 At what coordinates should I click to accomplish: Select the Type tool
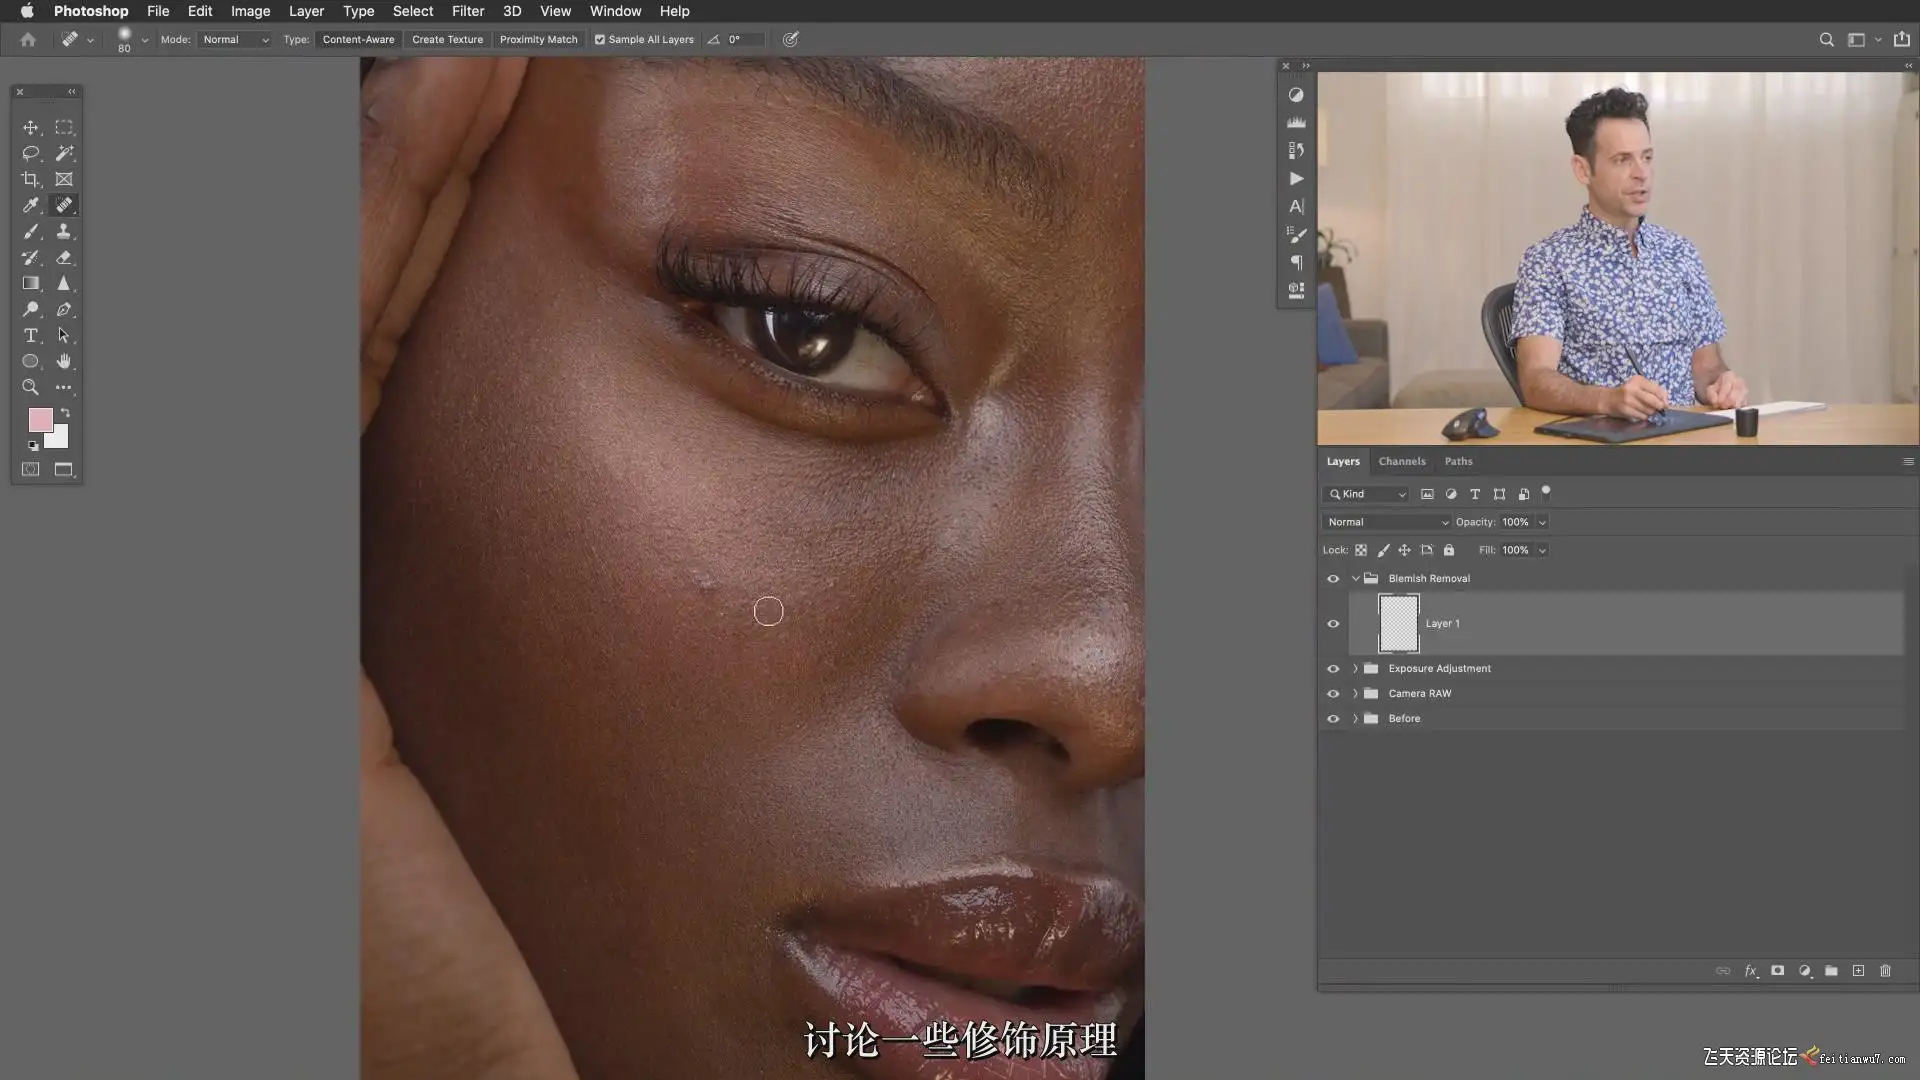(30, 335)
